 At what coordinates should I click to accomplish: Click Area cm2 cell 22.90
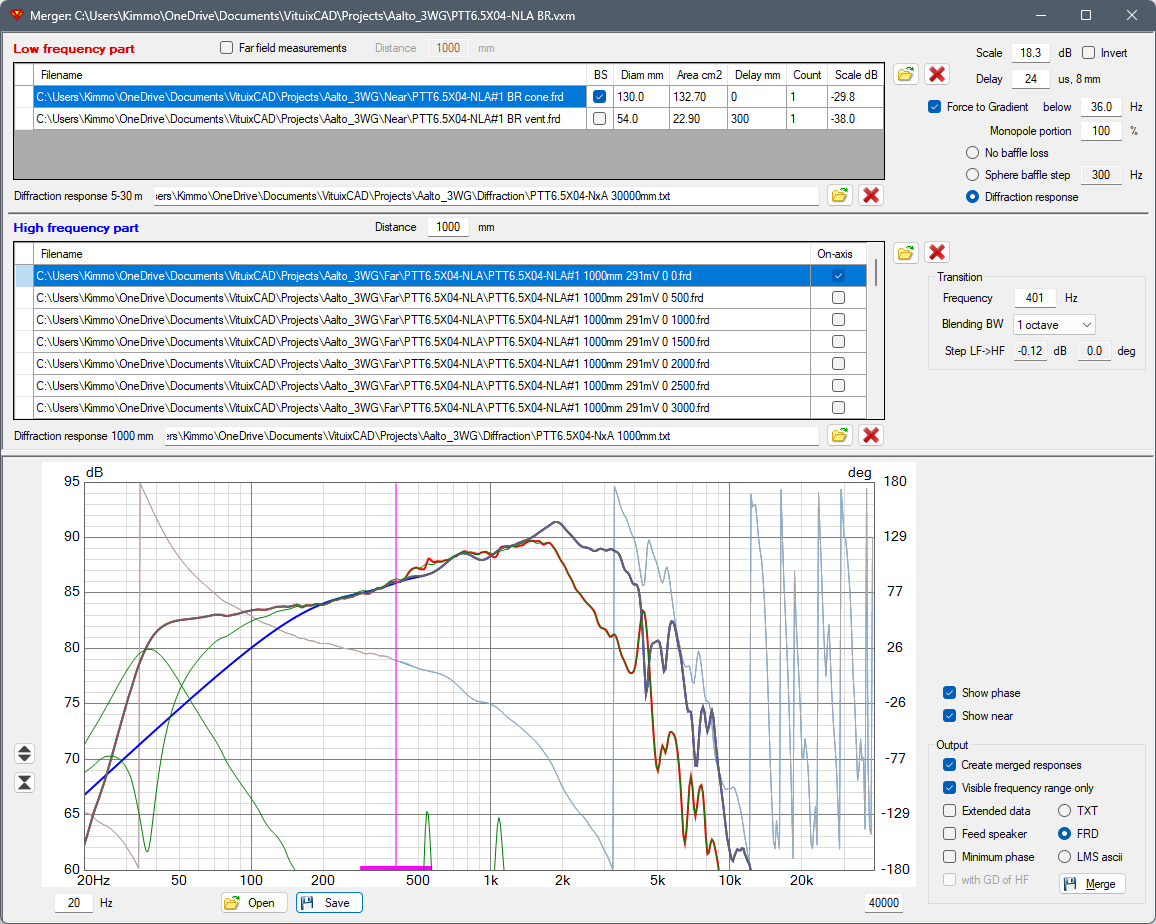(699, 119)
